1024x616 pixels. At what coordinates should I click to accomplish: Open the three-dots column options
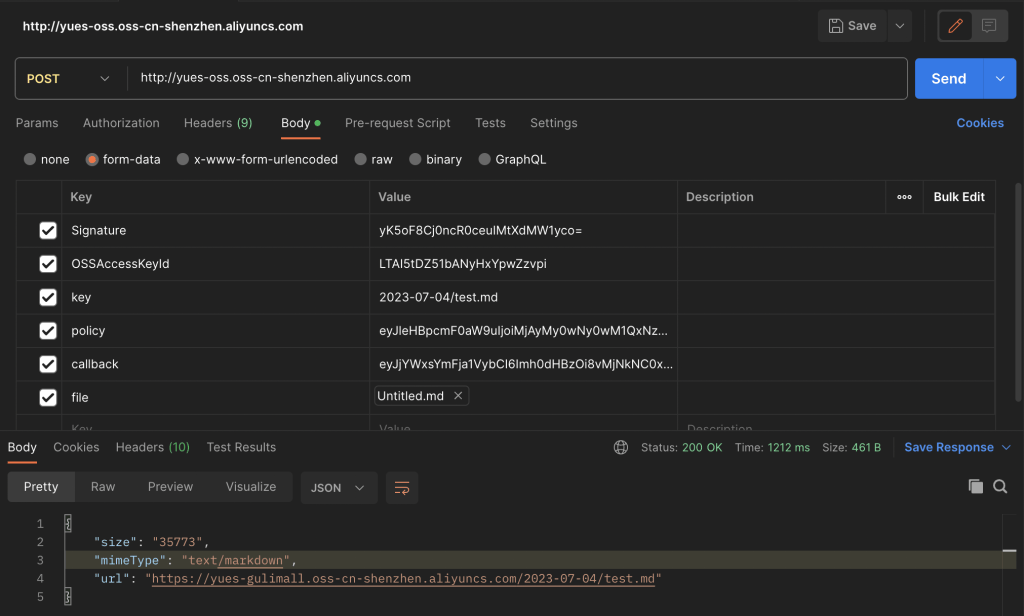click(904, 197)
